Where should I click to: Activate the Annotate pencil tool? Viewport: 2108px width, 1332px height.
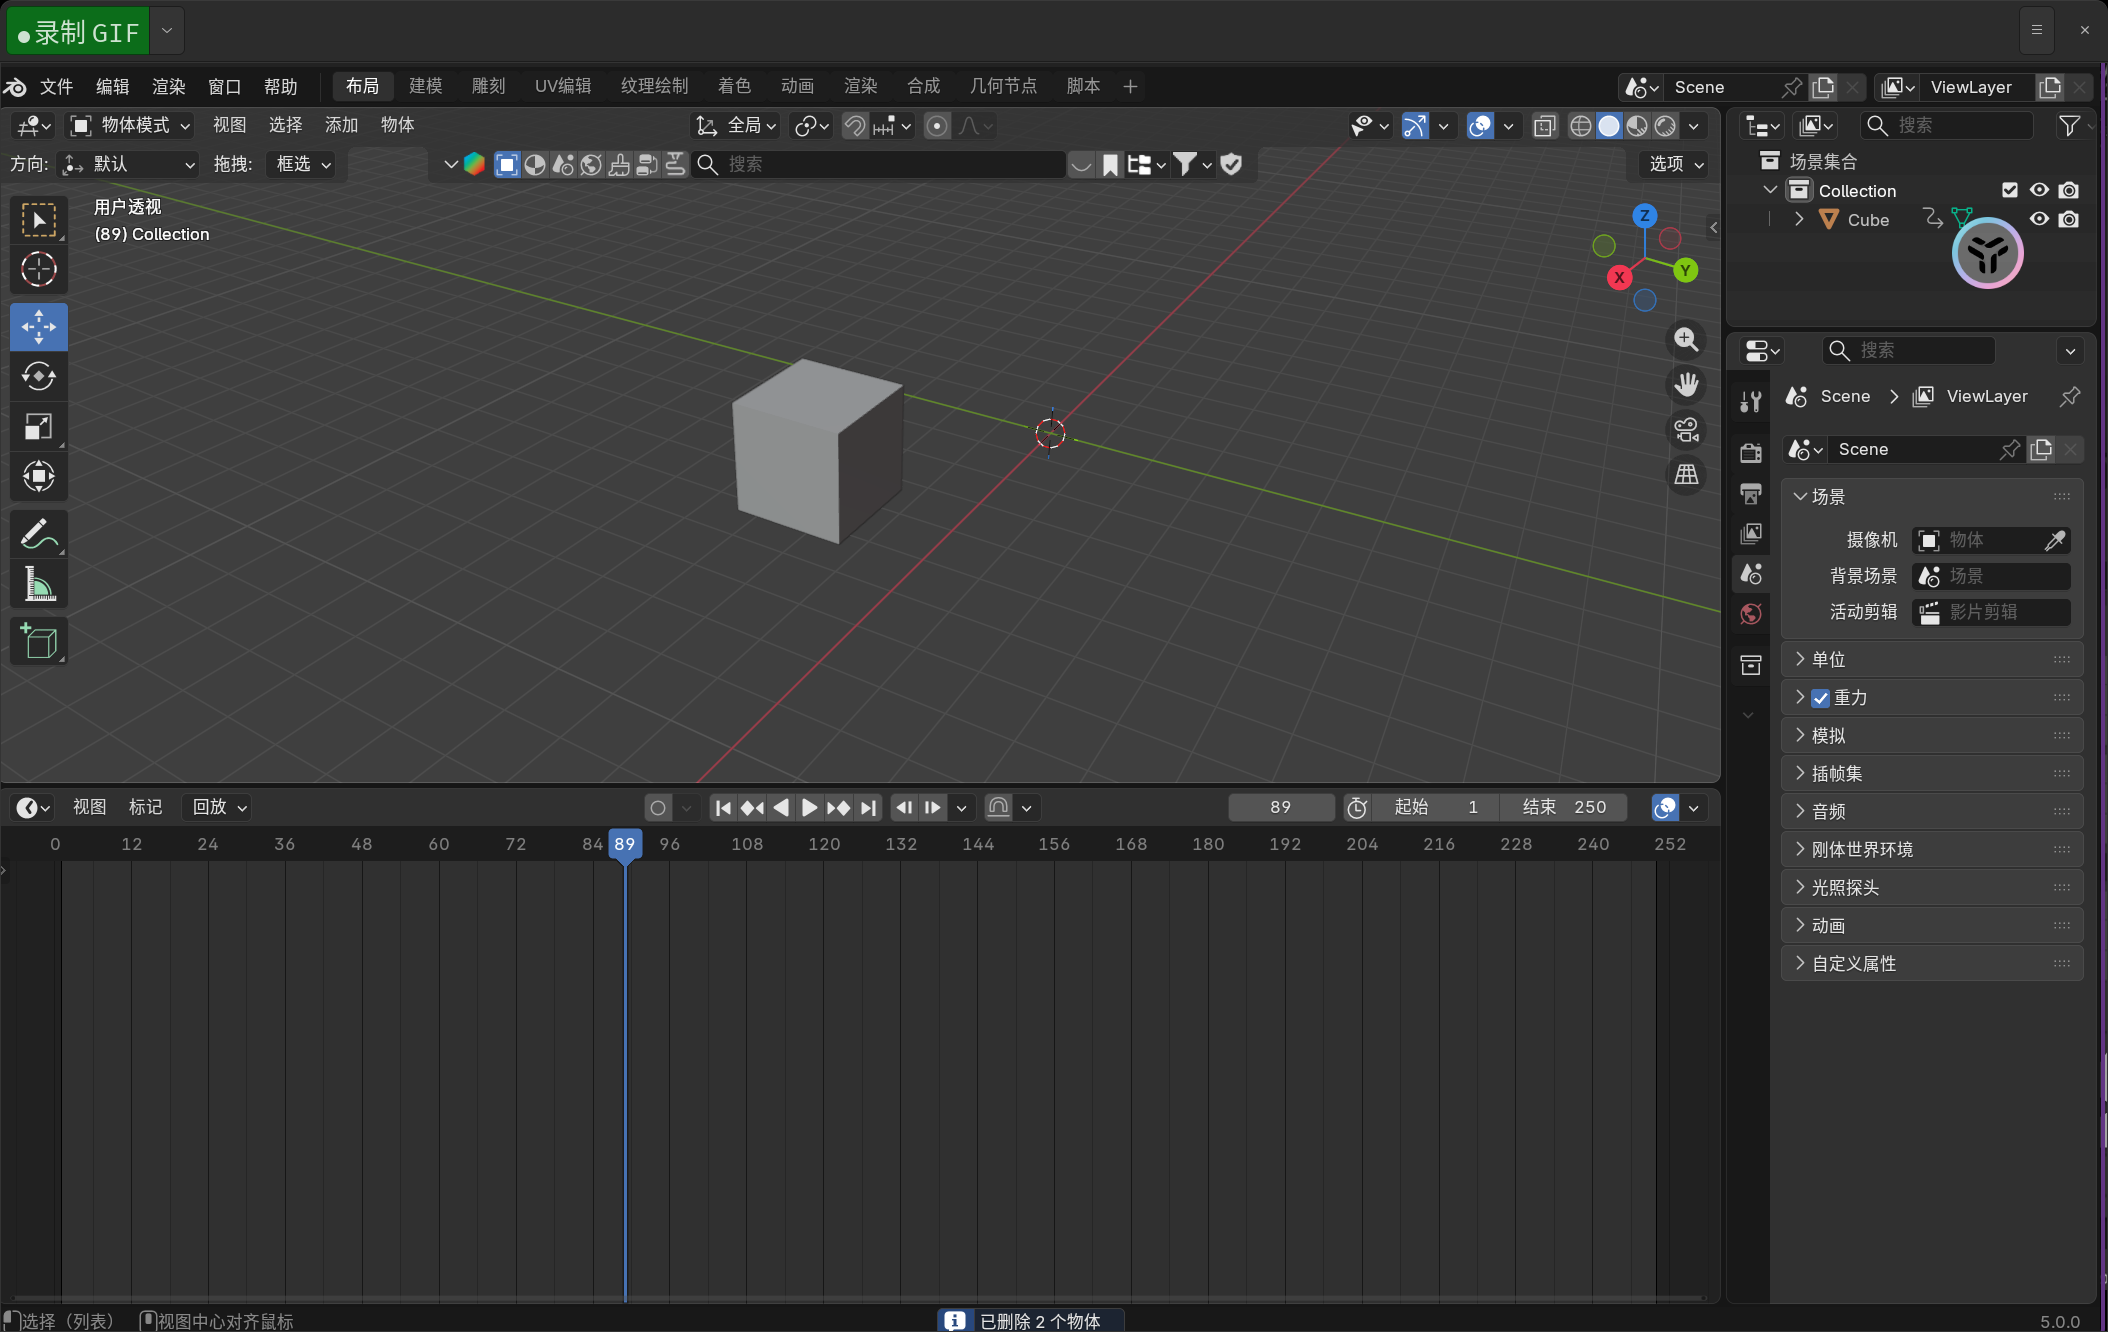(x=38, y=534)
